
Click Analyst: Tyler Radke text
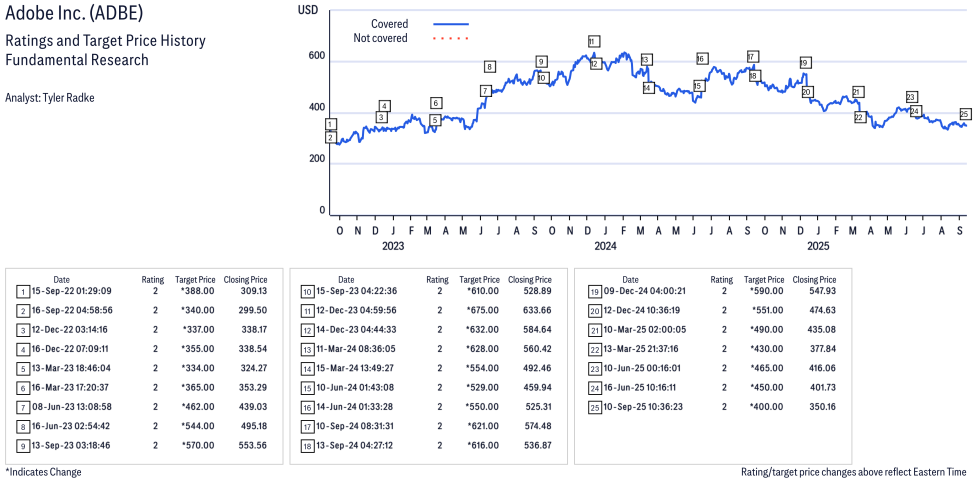pyautogui.click(x=49, y=98)
